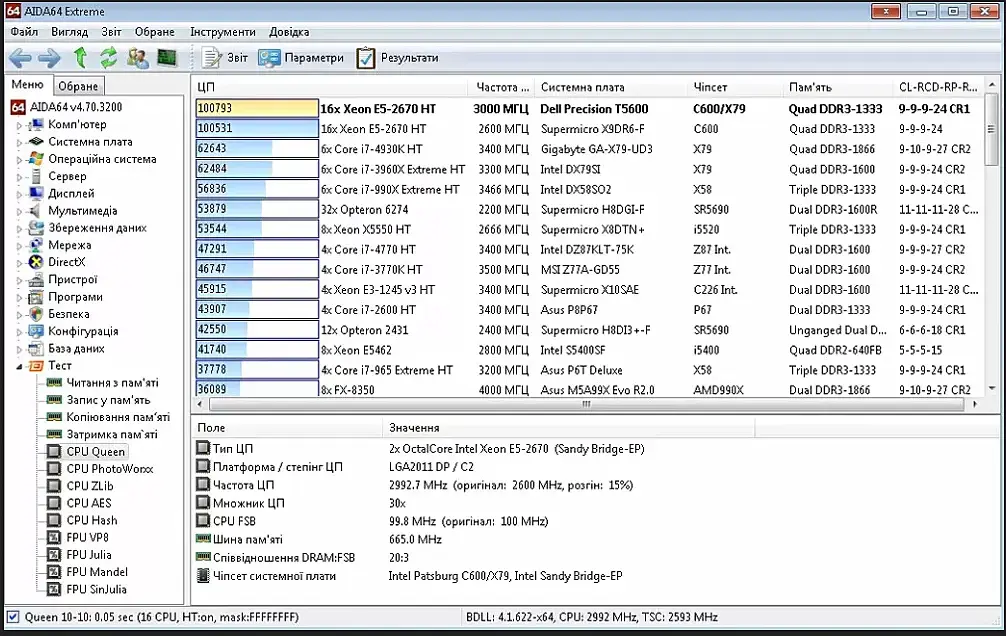The height and width of the screenshot is (636, 1006).
Task: Select Запис у пам'ять memory write test
Action: coord(108,400)
